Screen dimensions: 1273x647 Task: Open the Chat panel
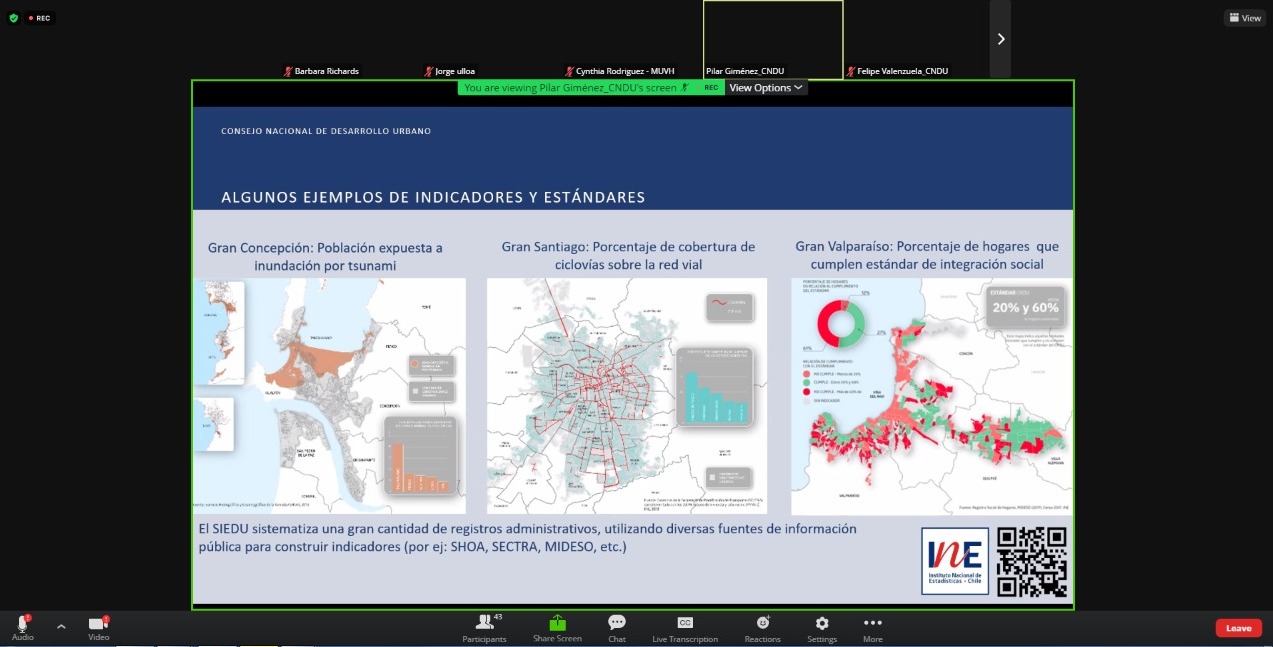[617, 628]
